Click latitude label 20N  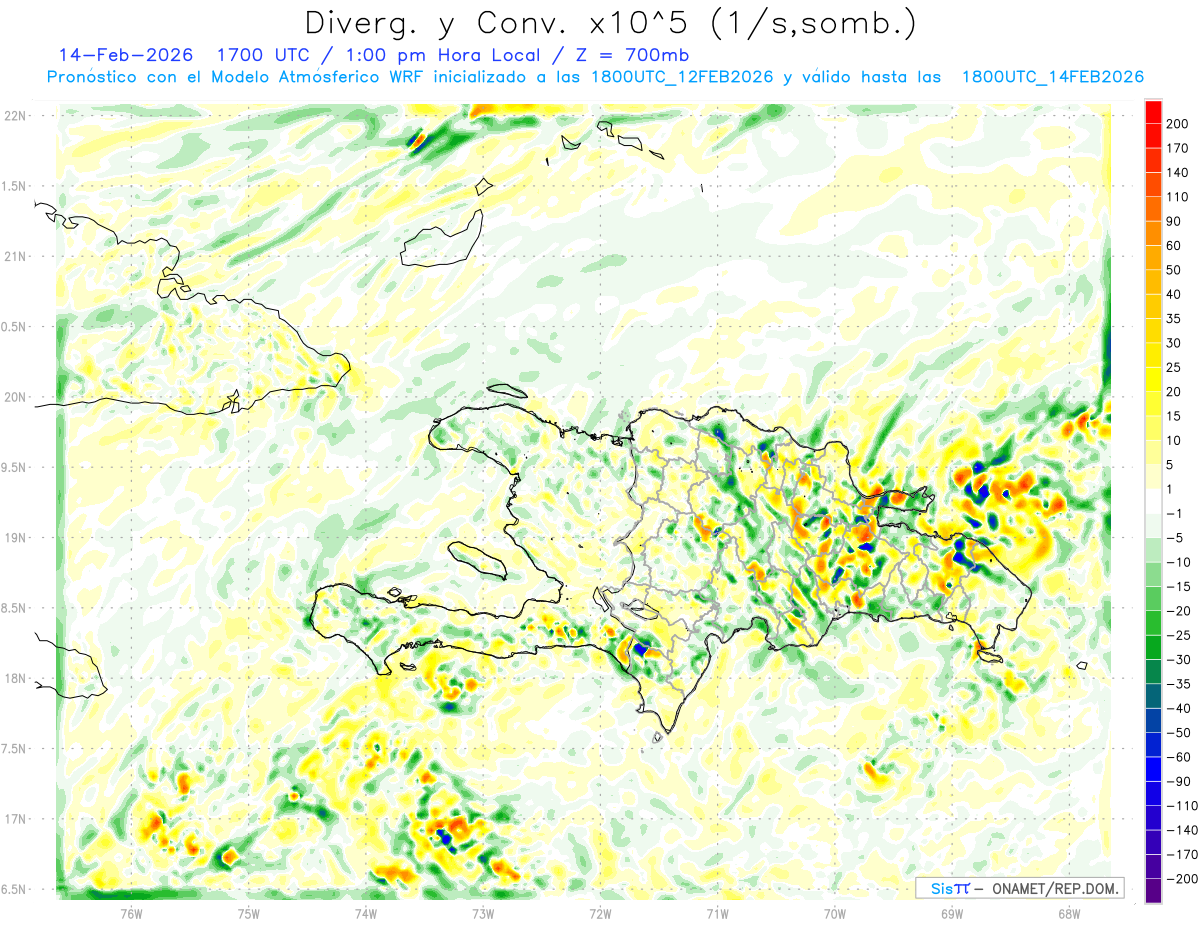click(17, 397)
